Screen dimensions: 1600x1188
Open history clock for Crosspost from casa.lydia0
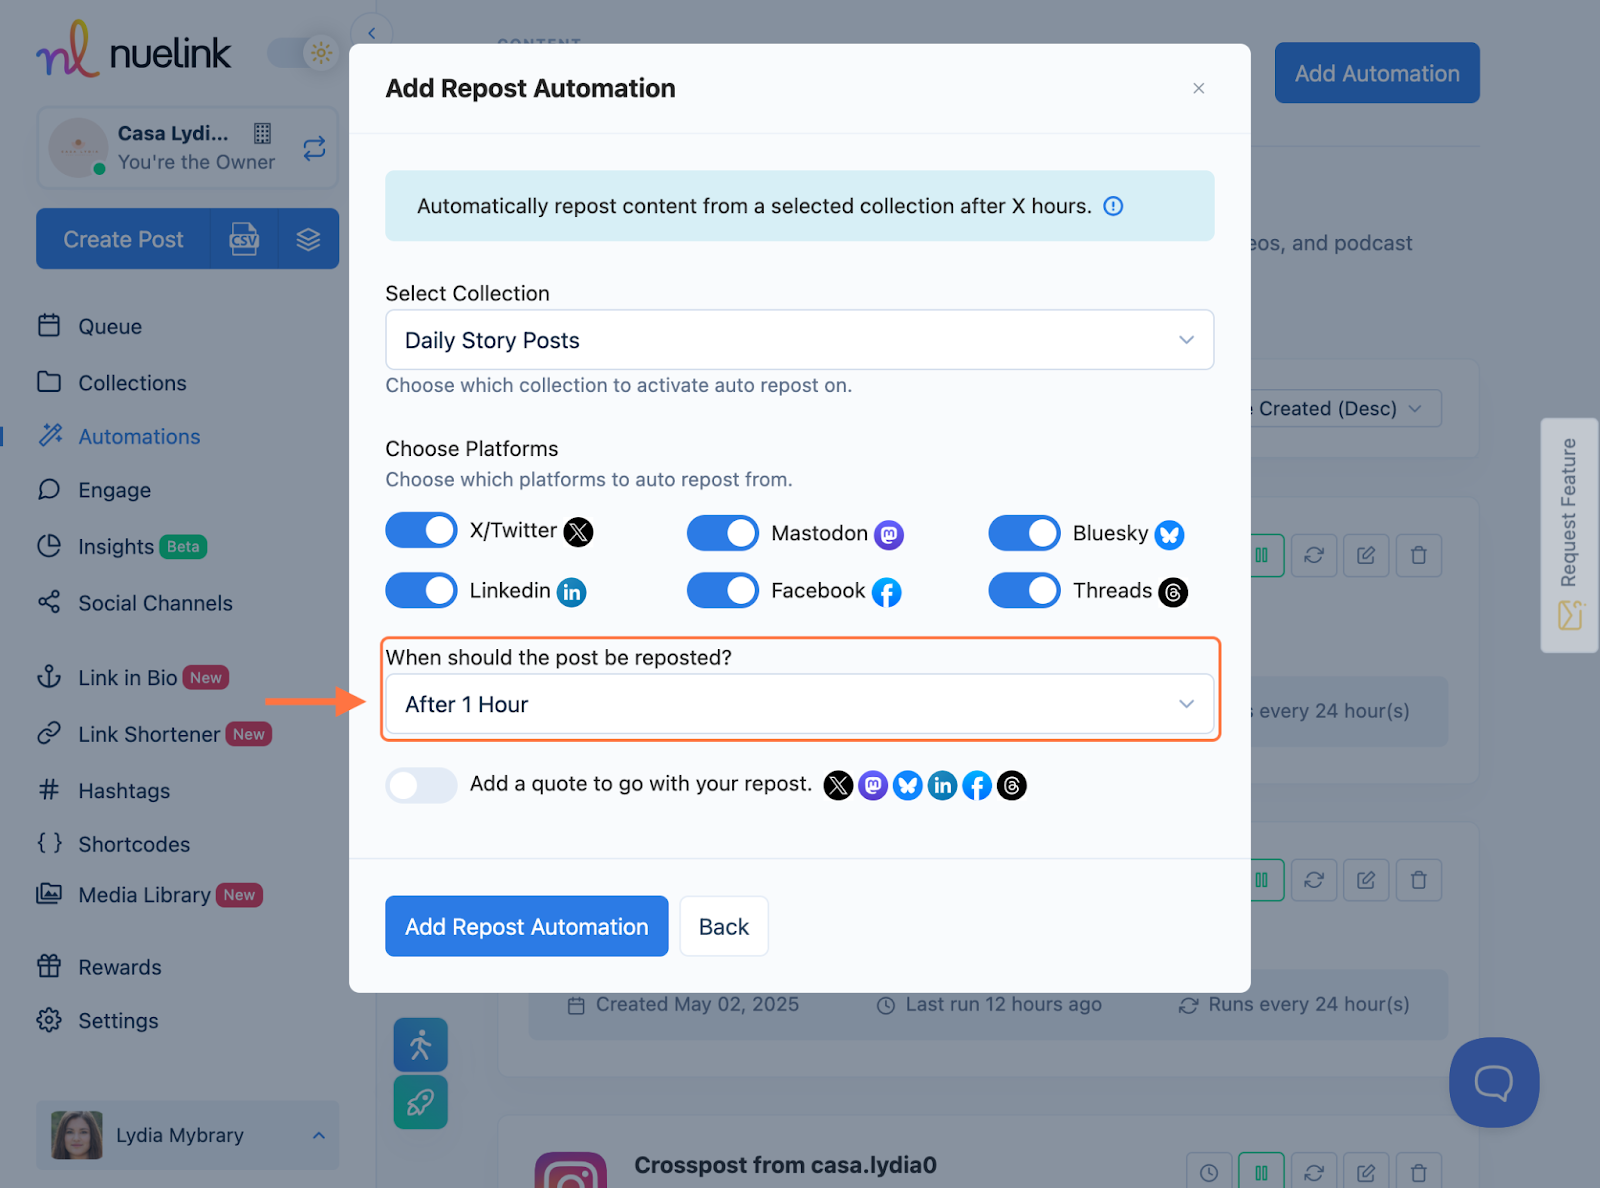coord(1209,1172)
